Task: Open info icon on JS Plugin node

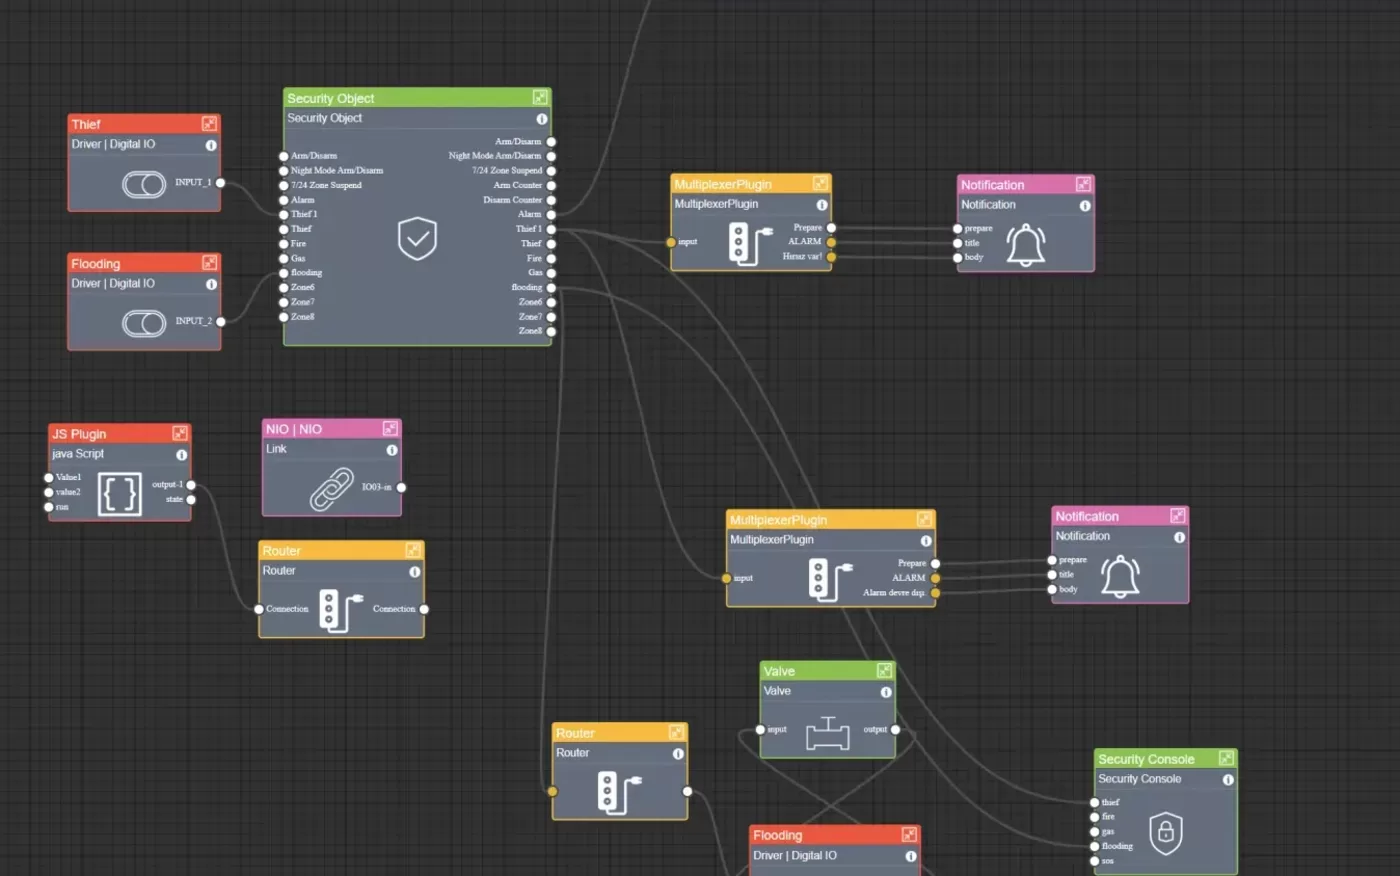Action: (182, 455)
